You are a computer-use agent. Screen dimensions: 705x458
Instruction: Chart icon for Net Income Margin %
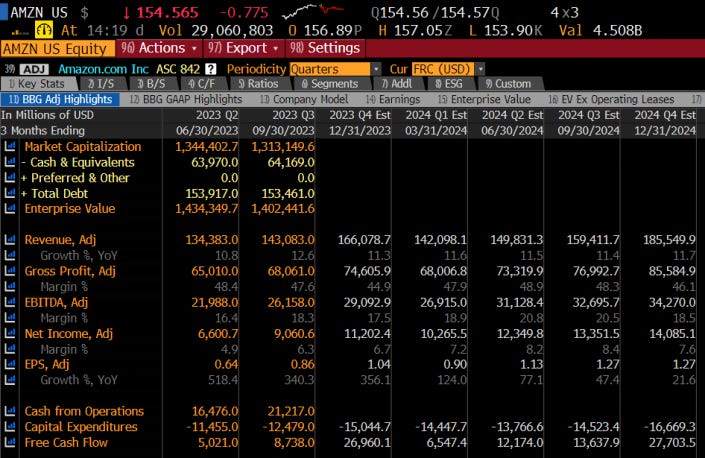coord(9,349)
